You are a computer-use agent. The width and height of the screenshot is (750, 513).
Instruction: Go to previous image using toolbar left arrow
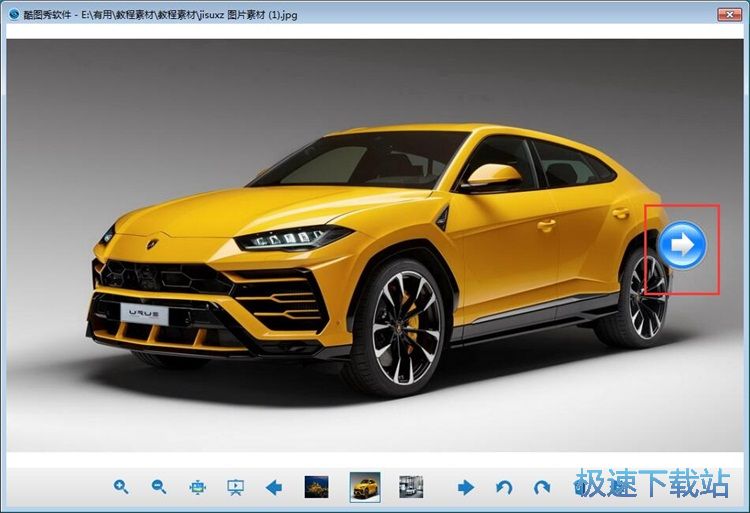tap(273, 487)
